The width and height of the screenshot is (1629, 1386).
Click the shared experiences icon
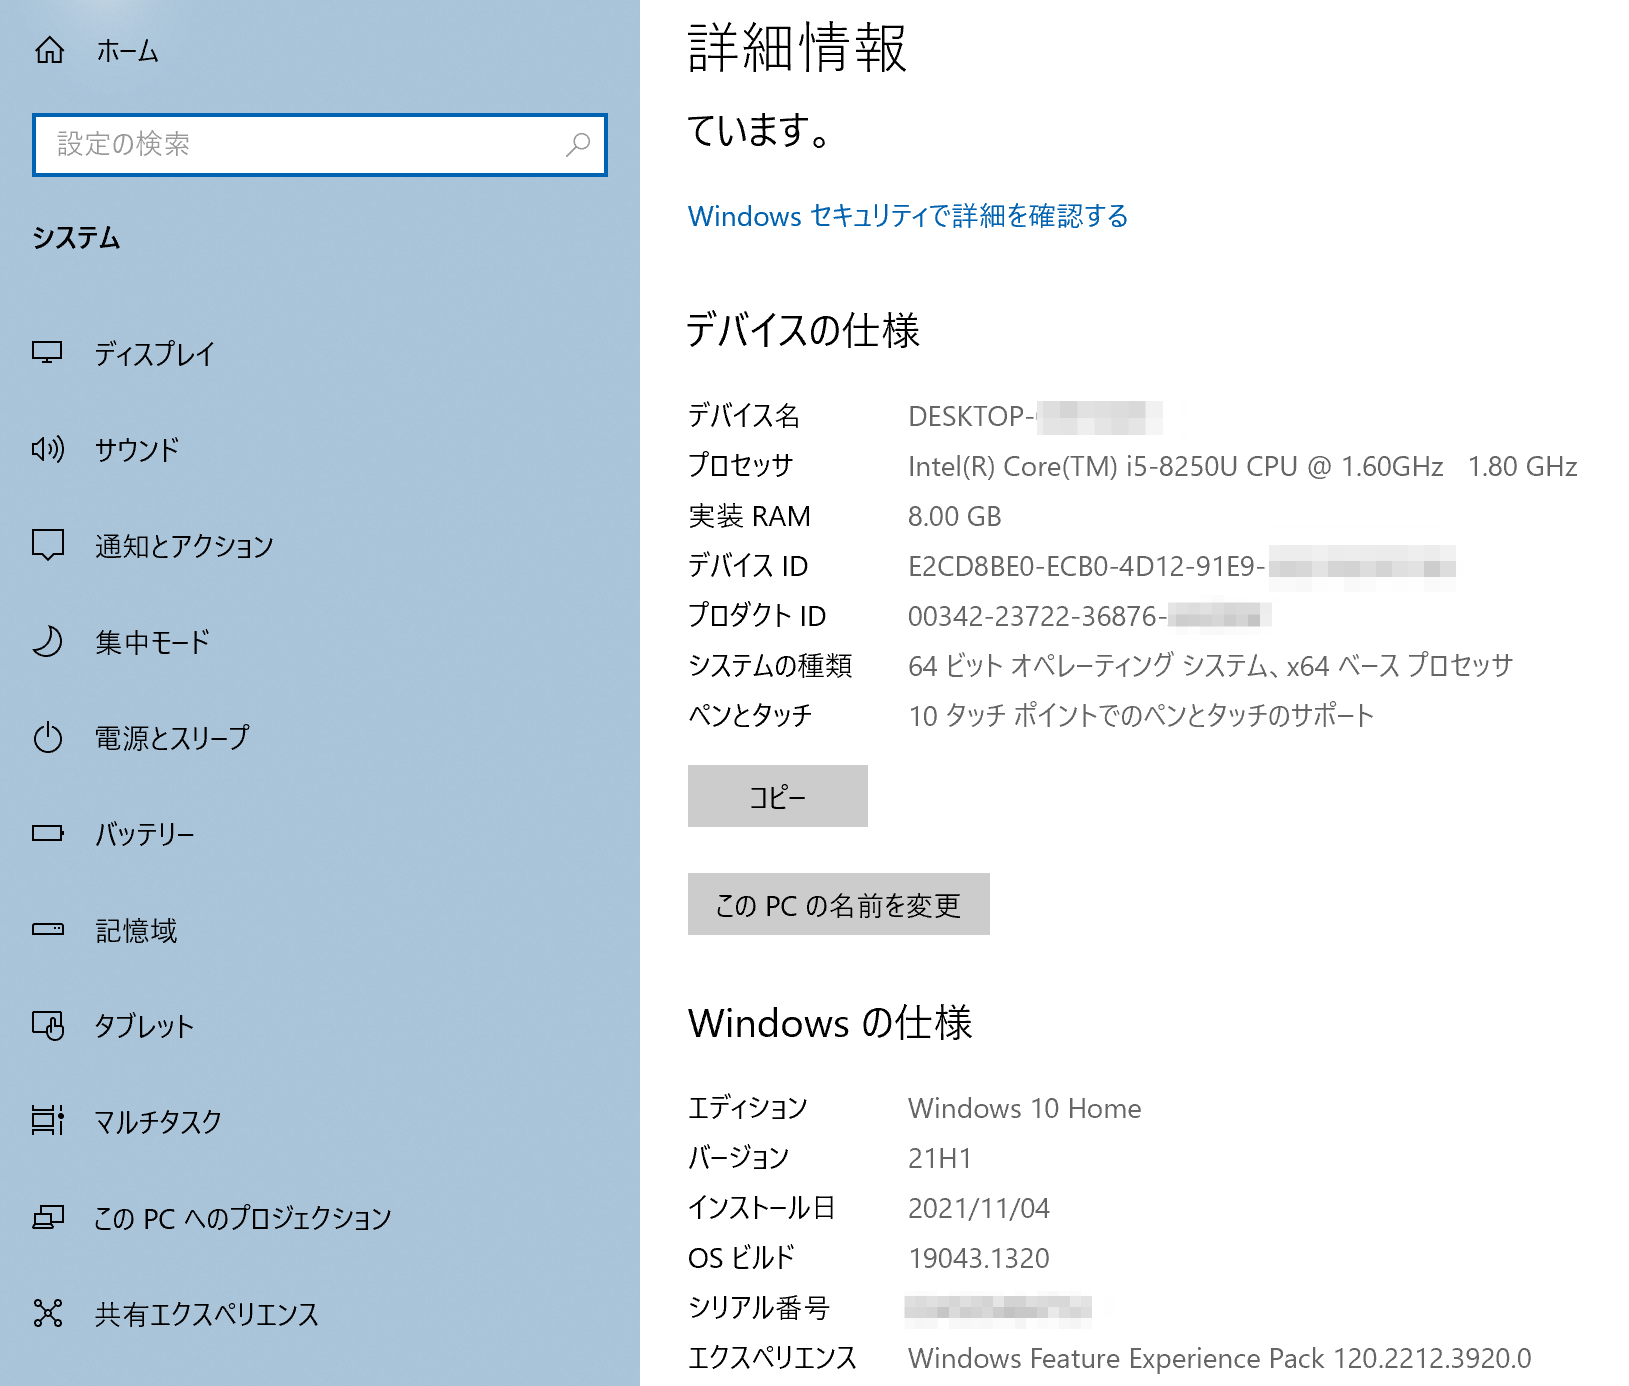tap(48, 1313)
